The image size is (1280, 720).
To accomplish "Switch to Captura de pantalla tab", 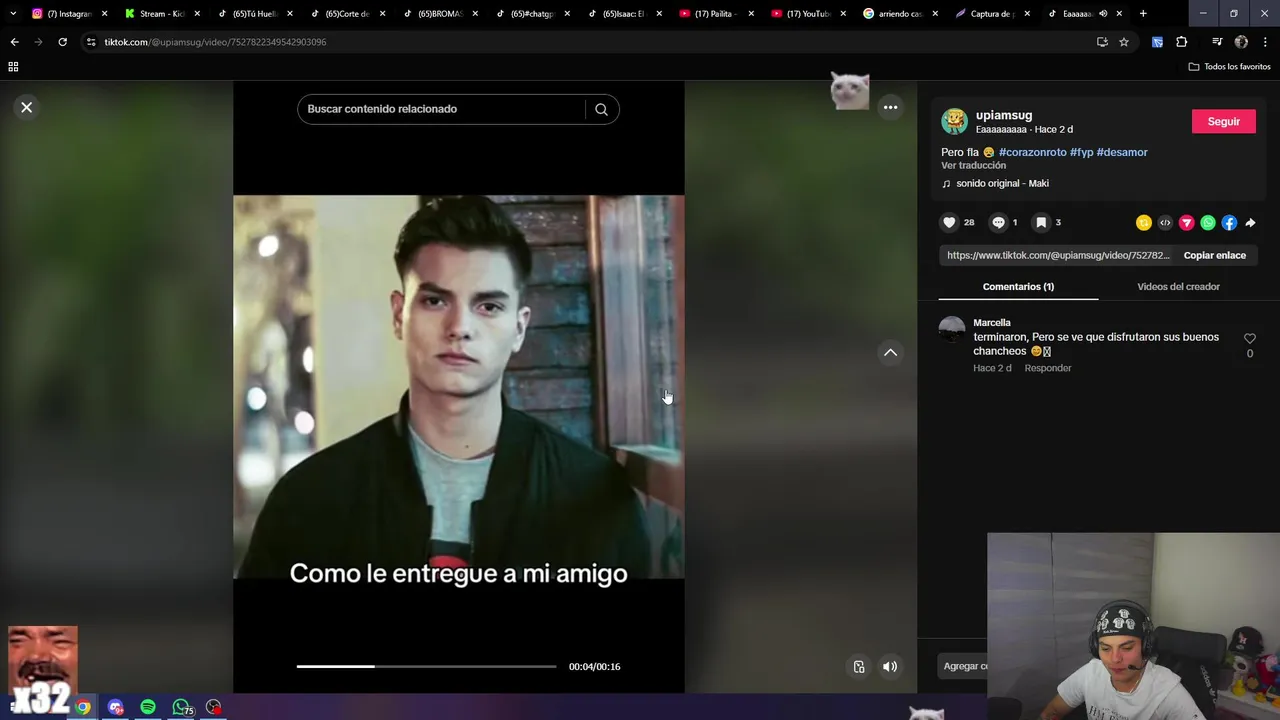I will (x=992, y=14).
